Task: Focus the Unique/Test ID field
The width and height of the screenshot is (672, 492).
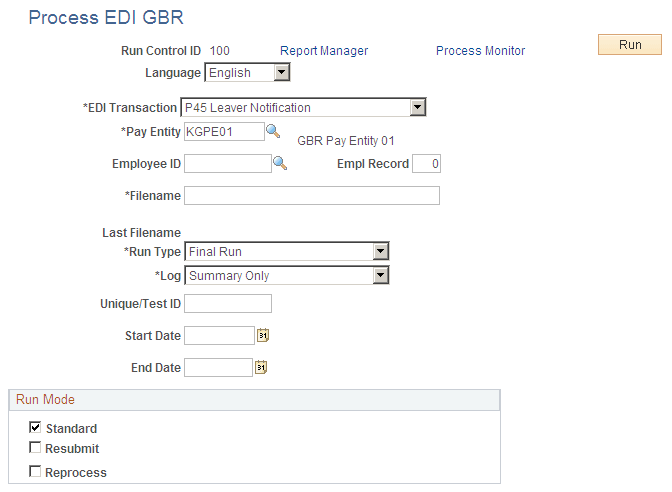Action: 228,303
